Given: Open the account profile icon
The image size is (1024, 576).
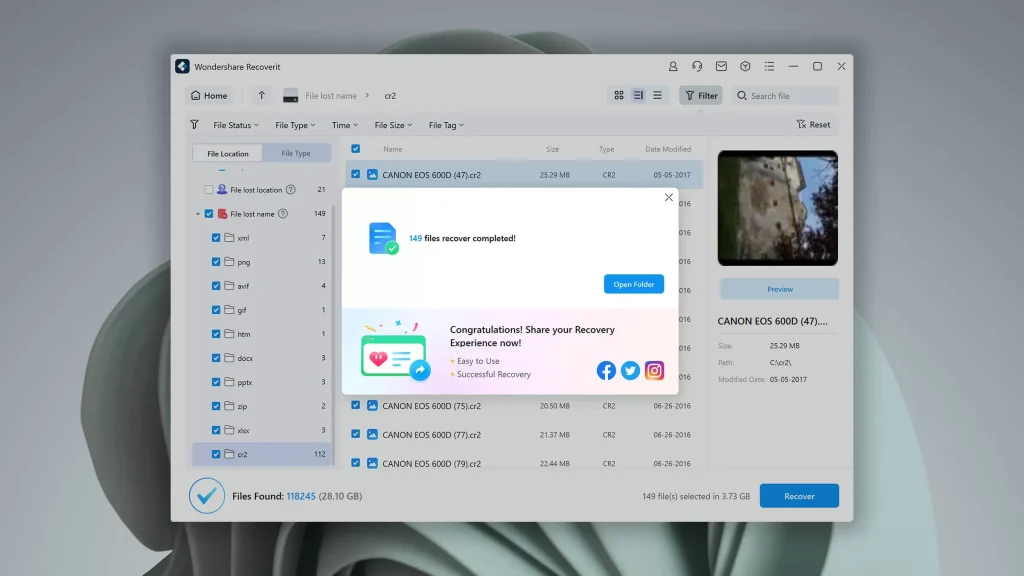Looking at the screenshot, I should (673, 67).
